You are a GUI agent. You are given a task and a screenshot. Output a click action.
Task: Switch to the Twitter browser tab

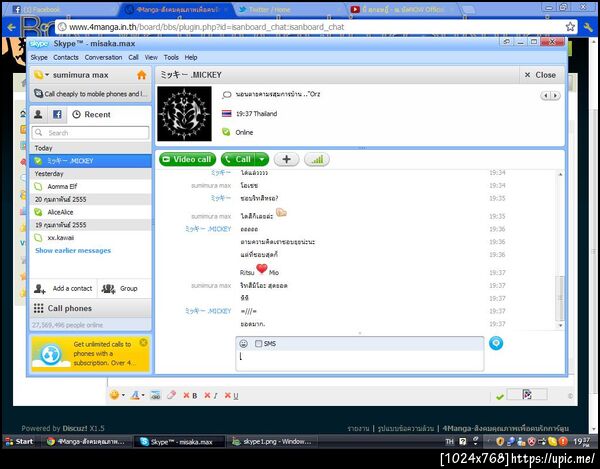click(289, 10)
